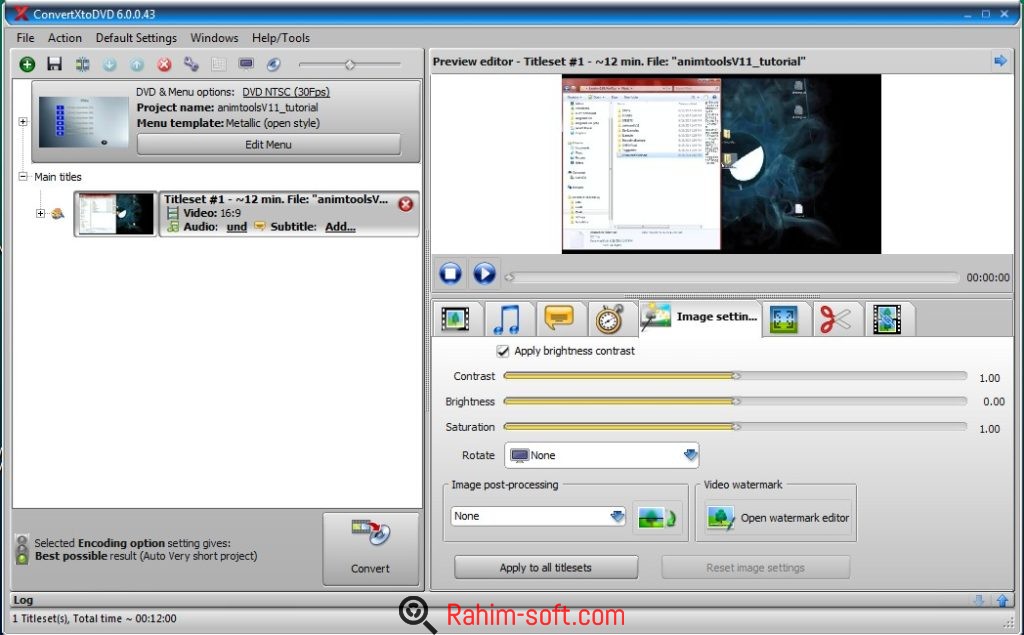Toggle Apply brightness contrast checkbox

[503, 351]
